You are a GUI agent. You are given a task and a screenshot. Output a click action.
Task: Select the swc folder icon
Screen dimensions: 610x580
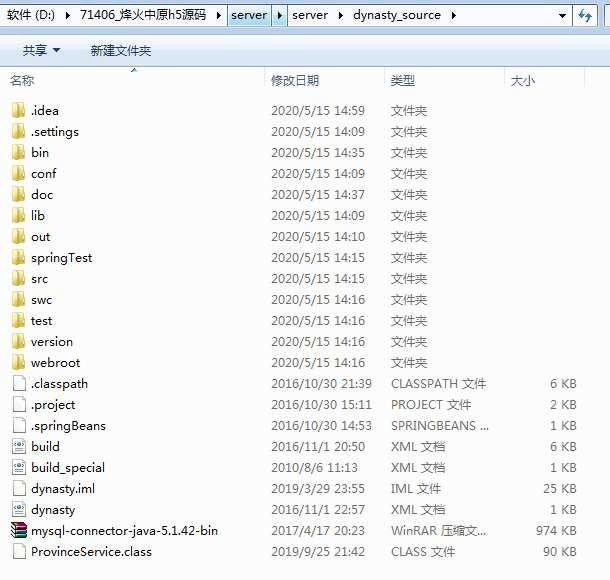pyautogui.click(x=18, y=300)
